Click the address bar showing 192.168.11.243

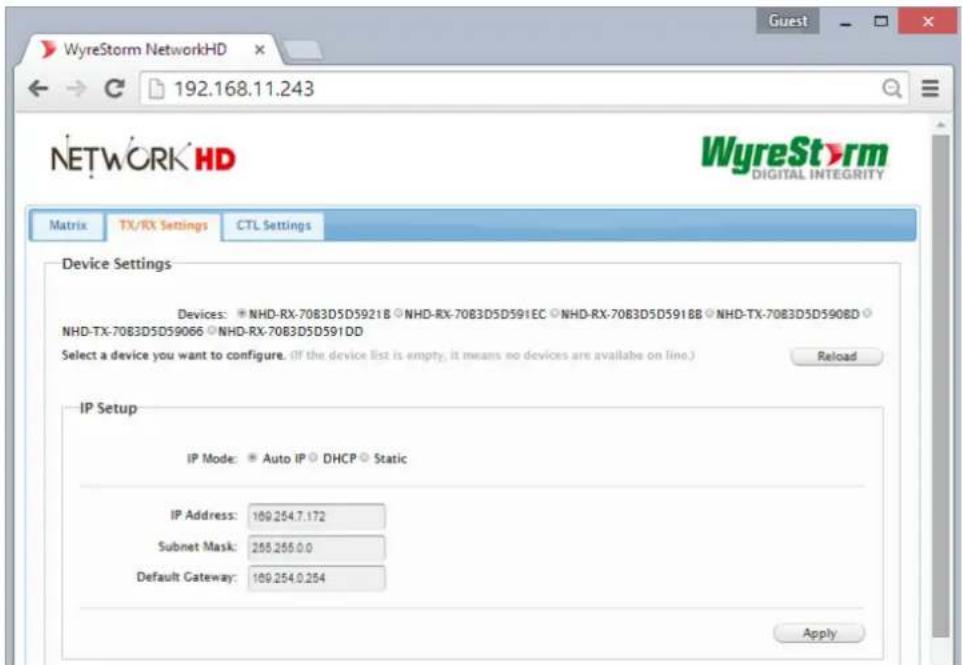pyautogui.click(x=523, y=89)
